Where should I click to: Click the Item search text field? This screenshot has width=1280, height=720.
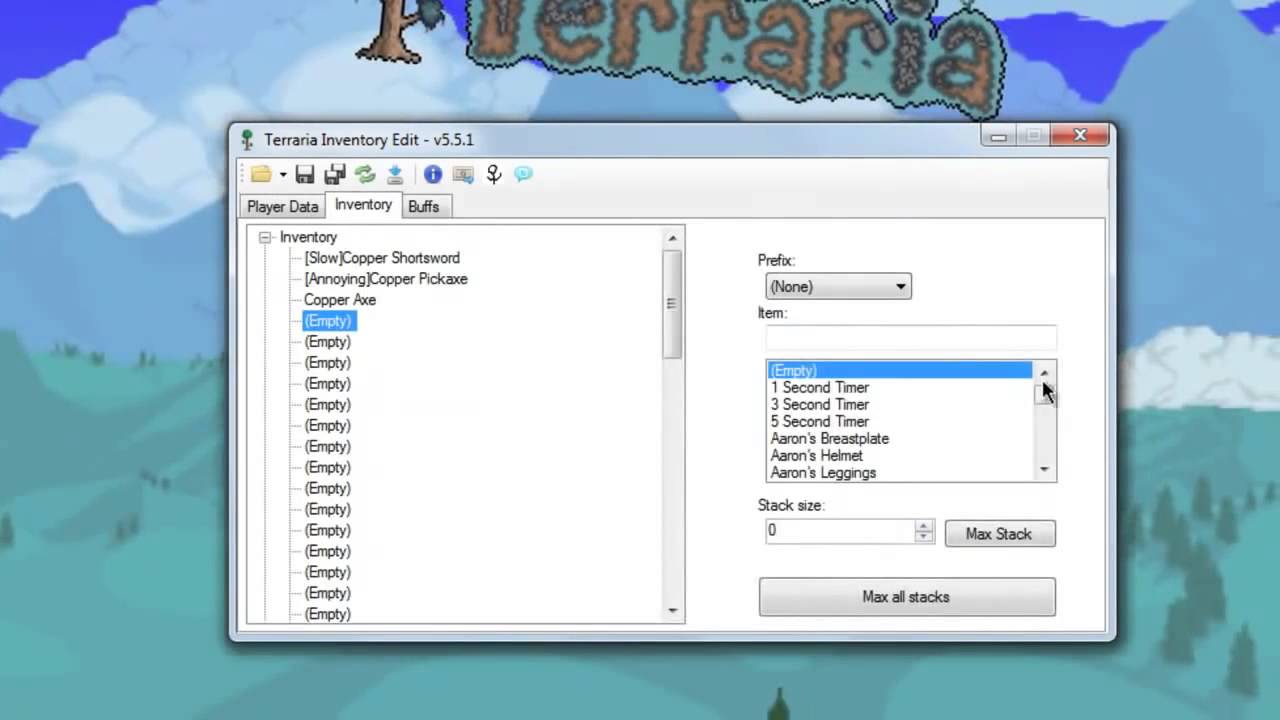(910, 337)
